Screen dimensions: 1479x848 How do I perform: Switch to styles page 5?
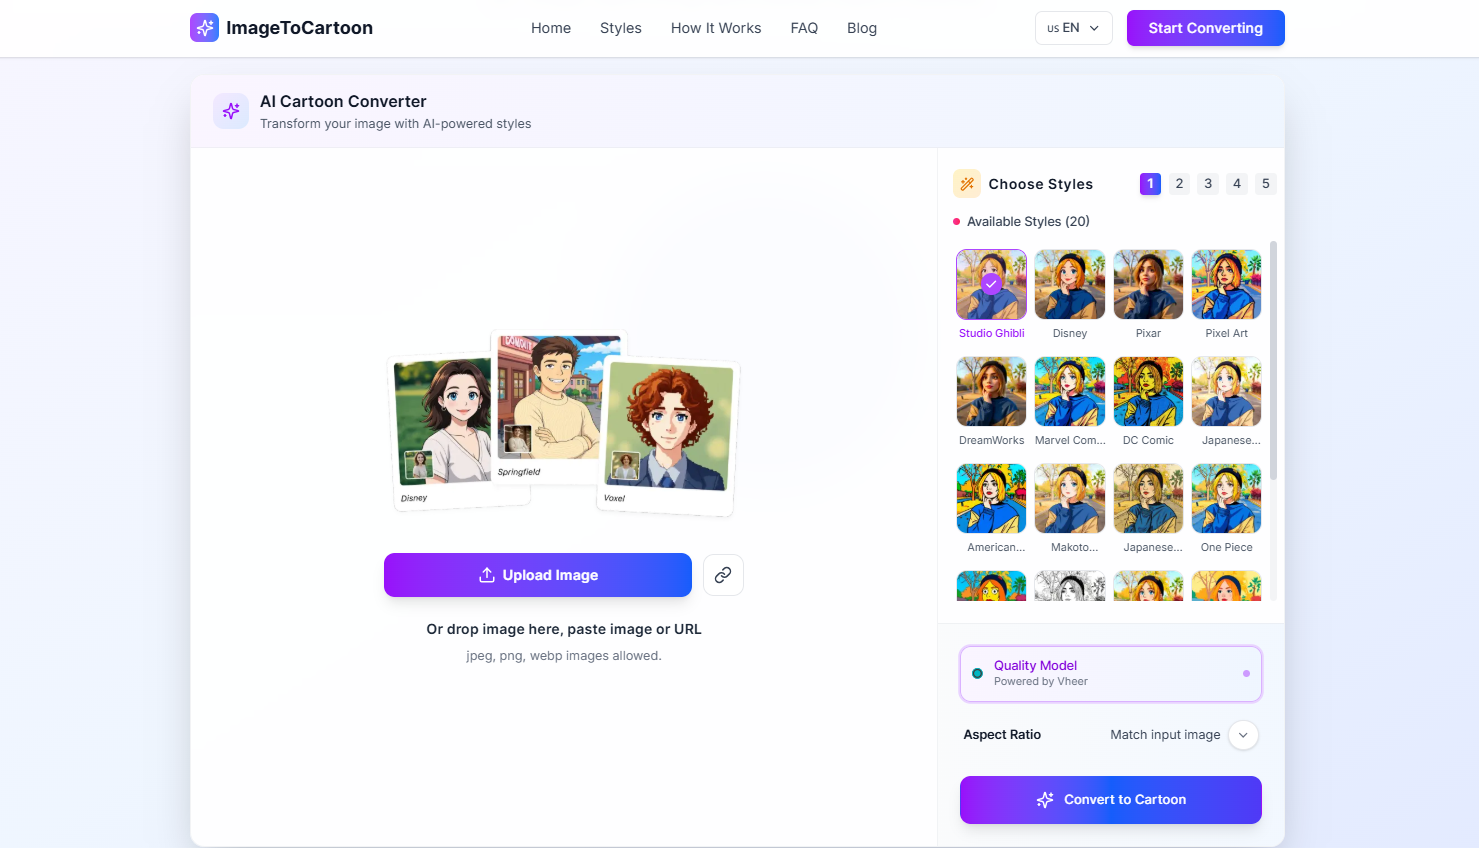tap(1265, 184)
